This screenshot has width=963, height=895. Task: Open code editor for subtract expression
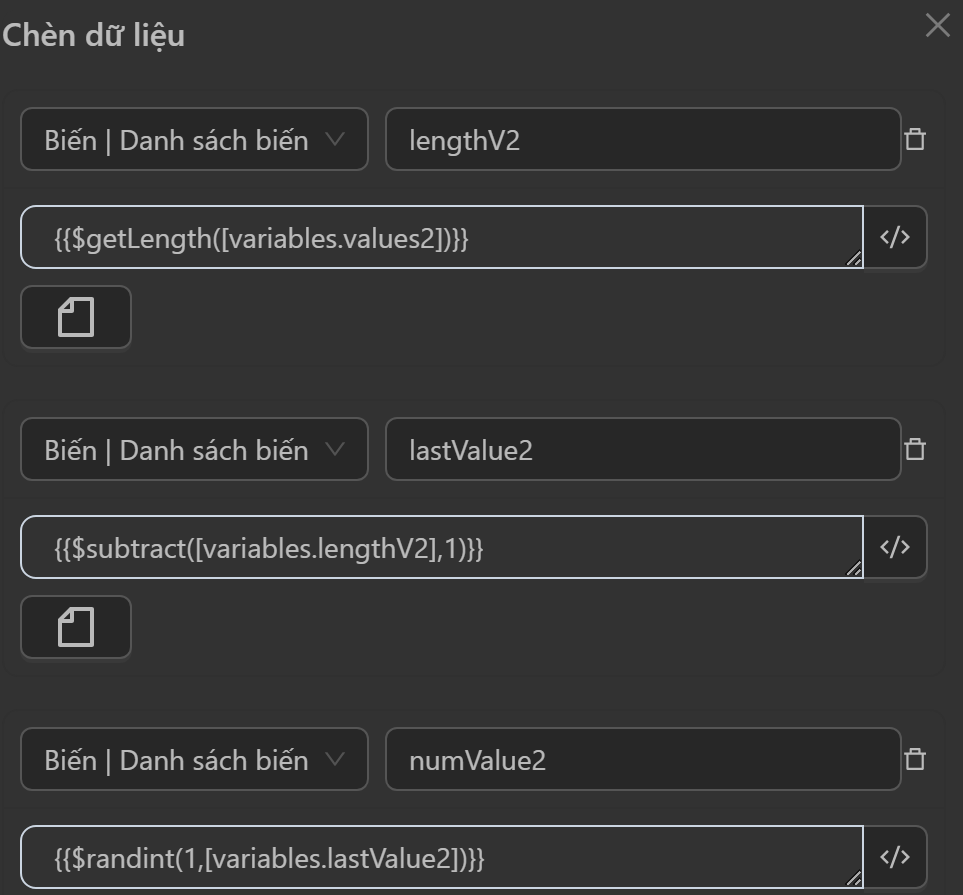[x=894, y=547]
